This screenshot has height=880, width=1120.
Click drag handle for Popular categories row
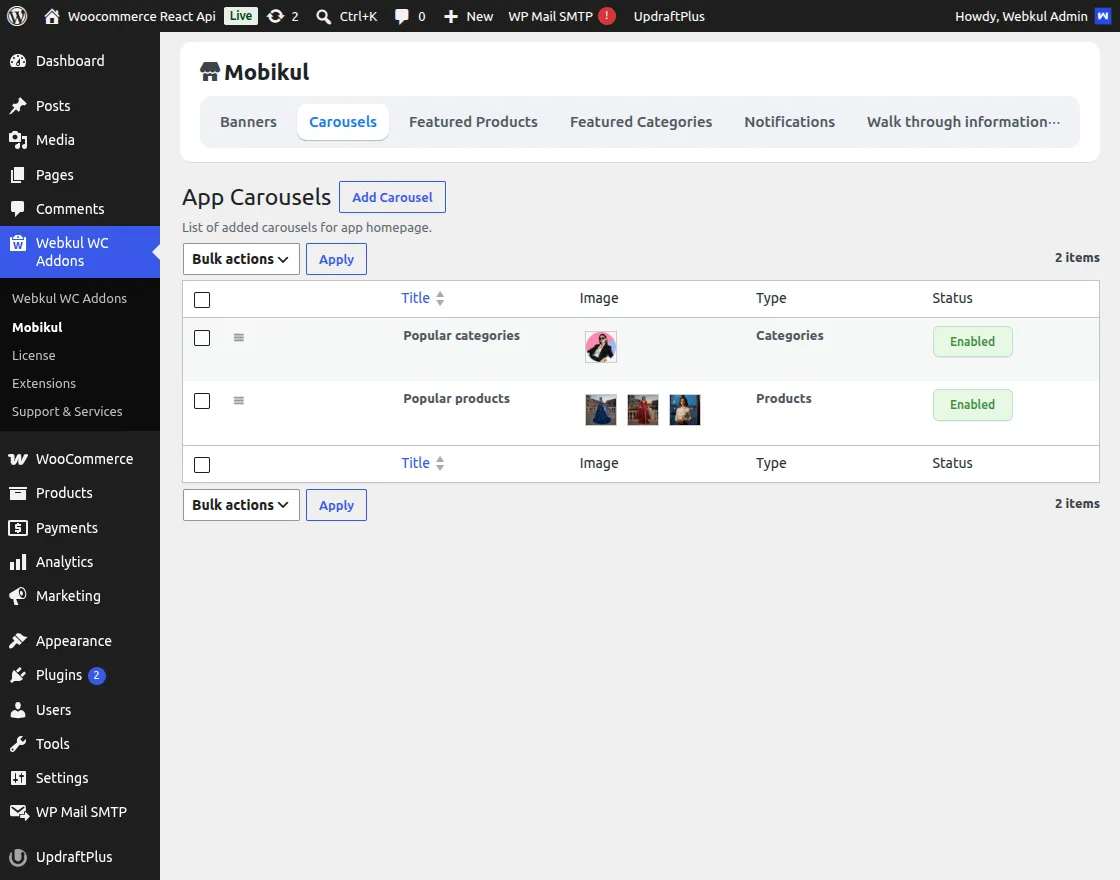click(239, 338)
